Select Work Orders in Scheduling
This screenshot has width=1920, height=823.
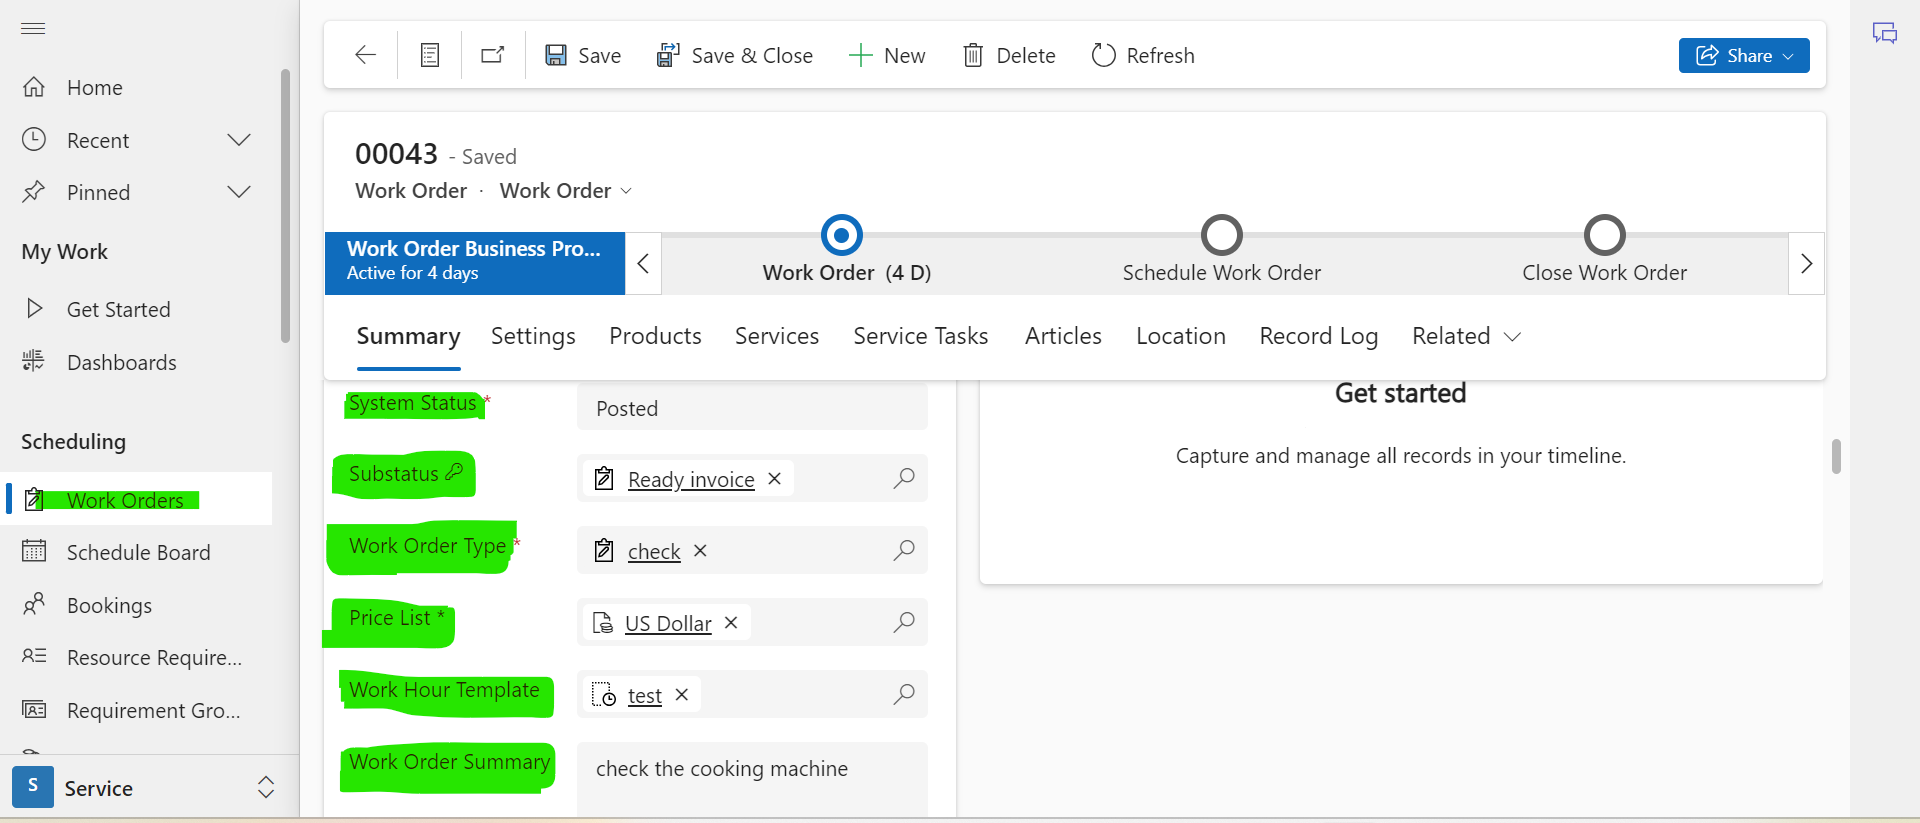point(136,499)
